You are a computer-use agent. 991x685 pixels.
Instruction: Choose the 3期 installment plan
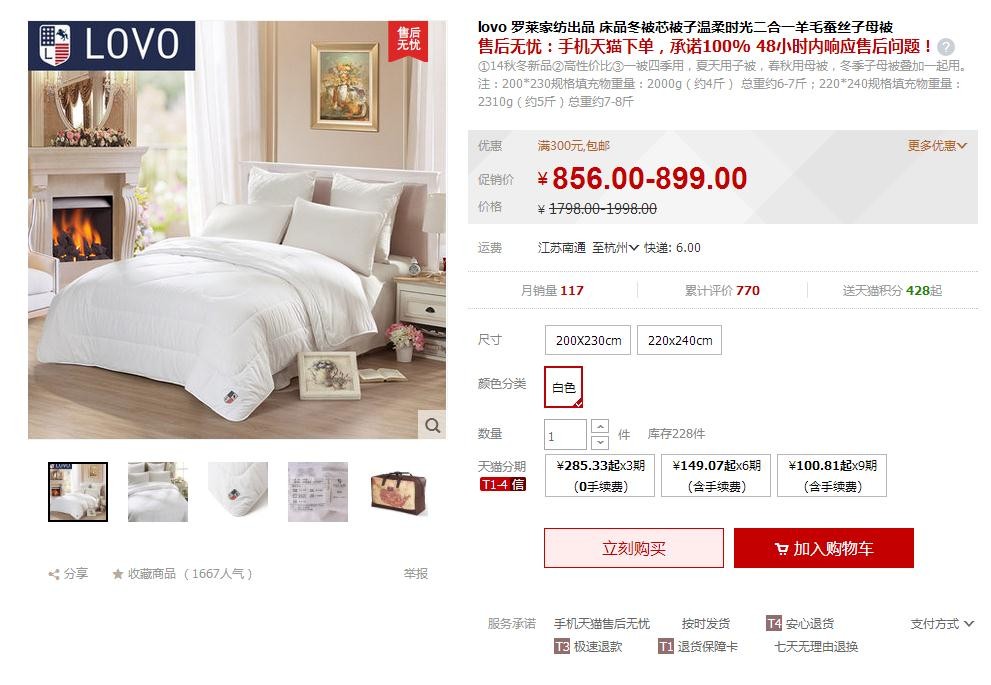(600, 475)
